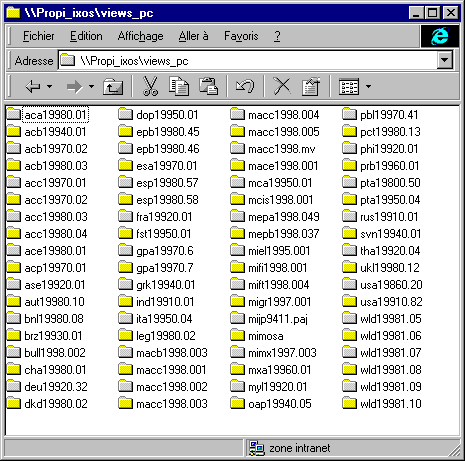The image size is (465, 461).
Task: Click the Cut scissors icon
Action: [150, 86]
